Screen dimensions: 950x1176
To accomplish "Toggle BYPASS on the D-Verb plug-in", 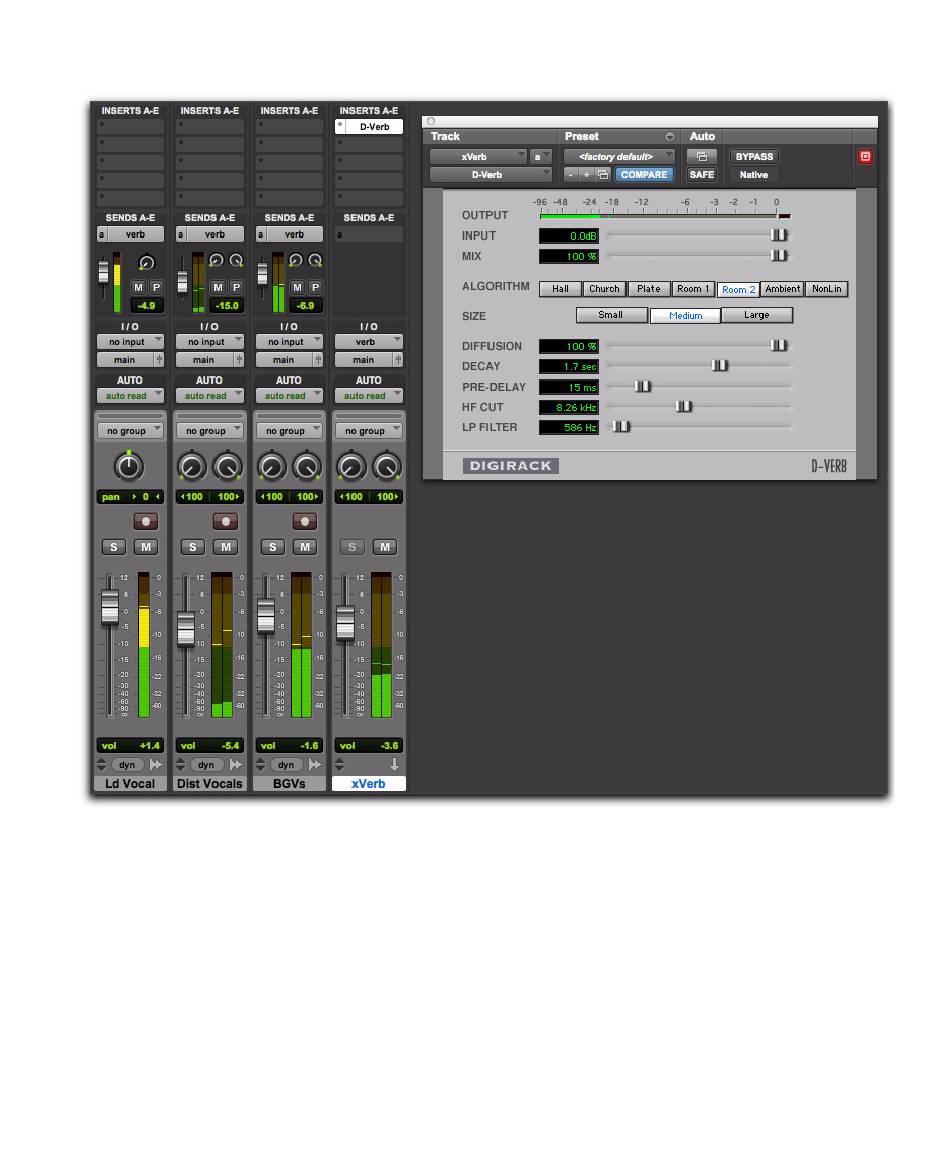I will [754, 157].
